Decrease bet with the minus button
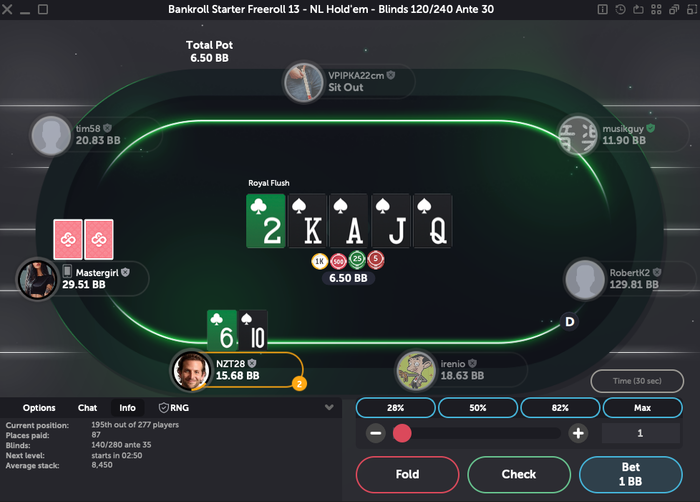 click(x=376, y=433)
